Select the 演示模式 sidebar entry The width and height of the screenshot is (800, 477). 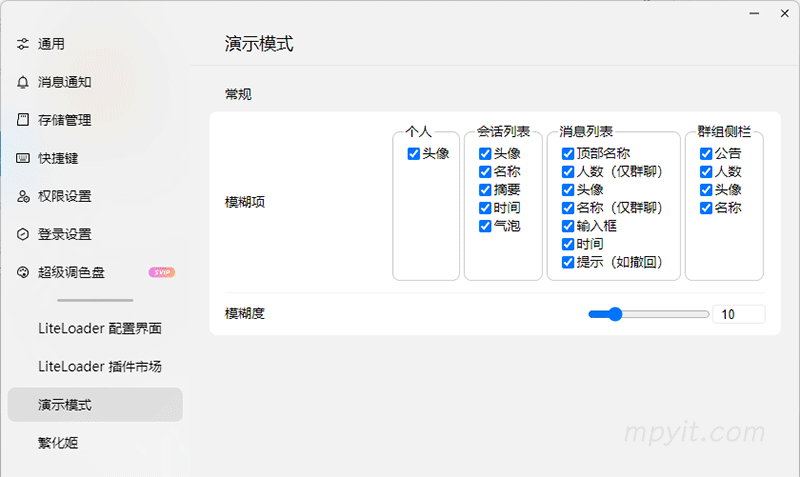tap(95, 405)
